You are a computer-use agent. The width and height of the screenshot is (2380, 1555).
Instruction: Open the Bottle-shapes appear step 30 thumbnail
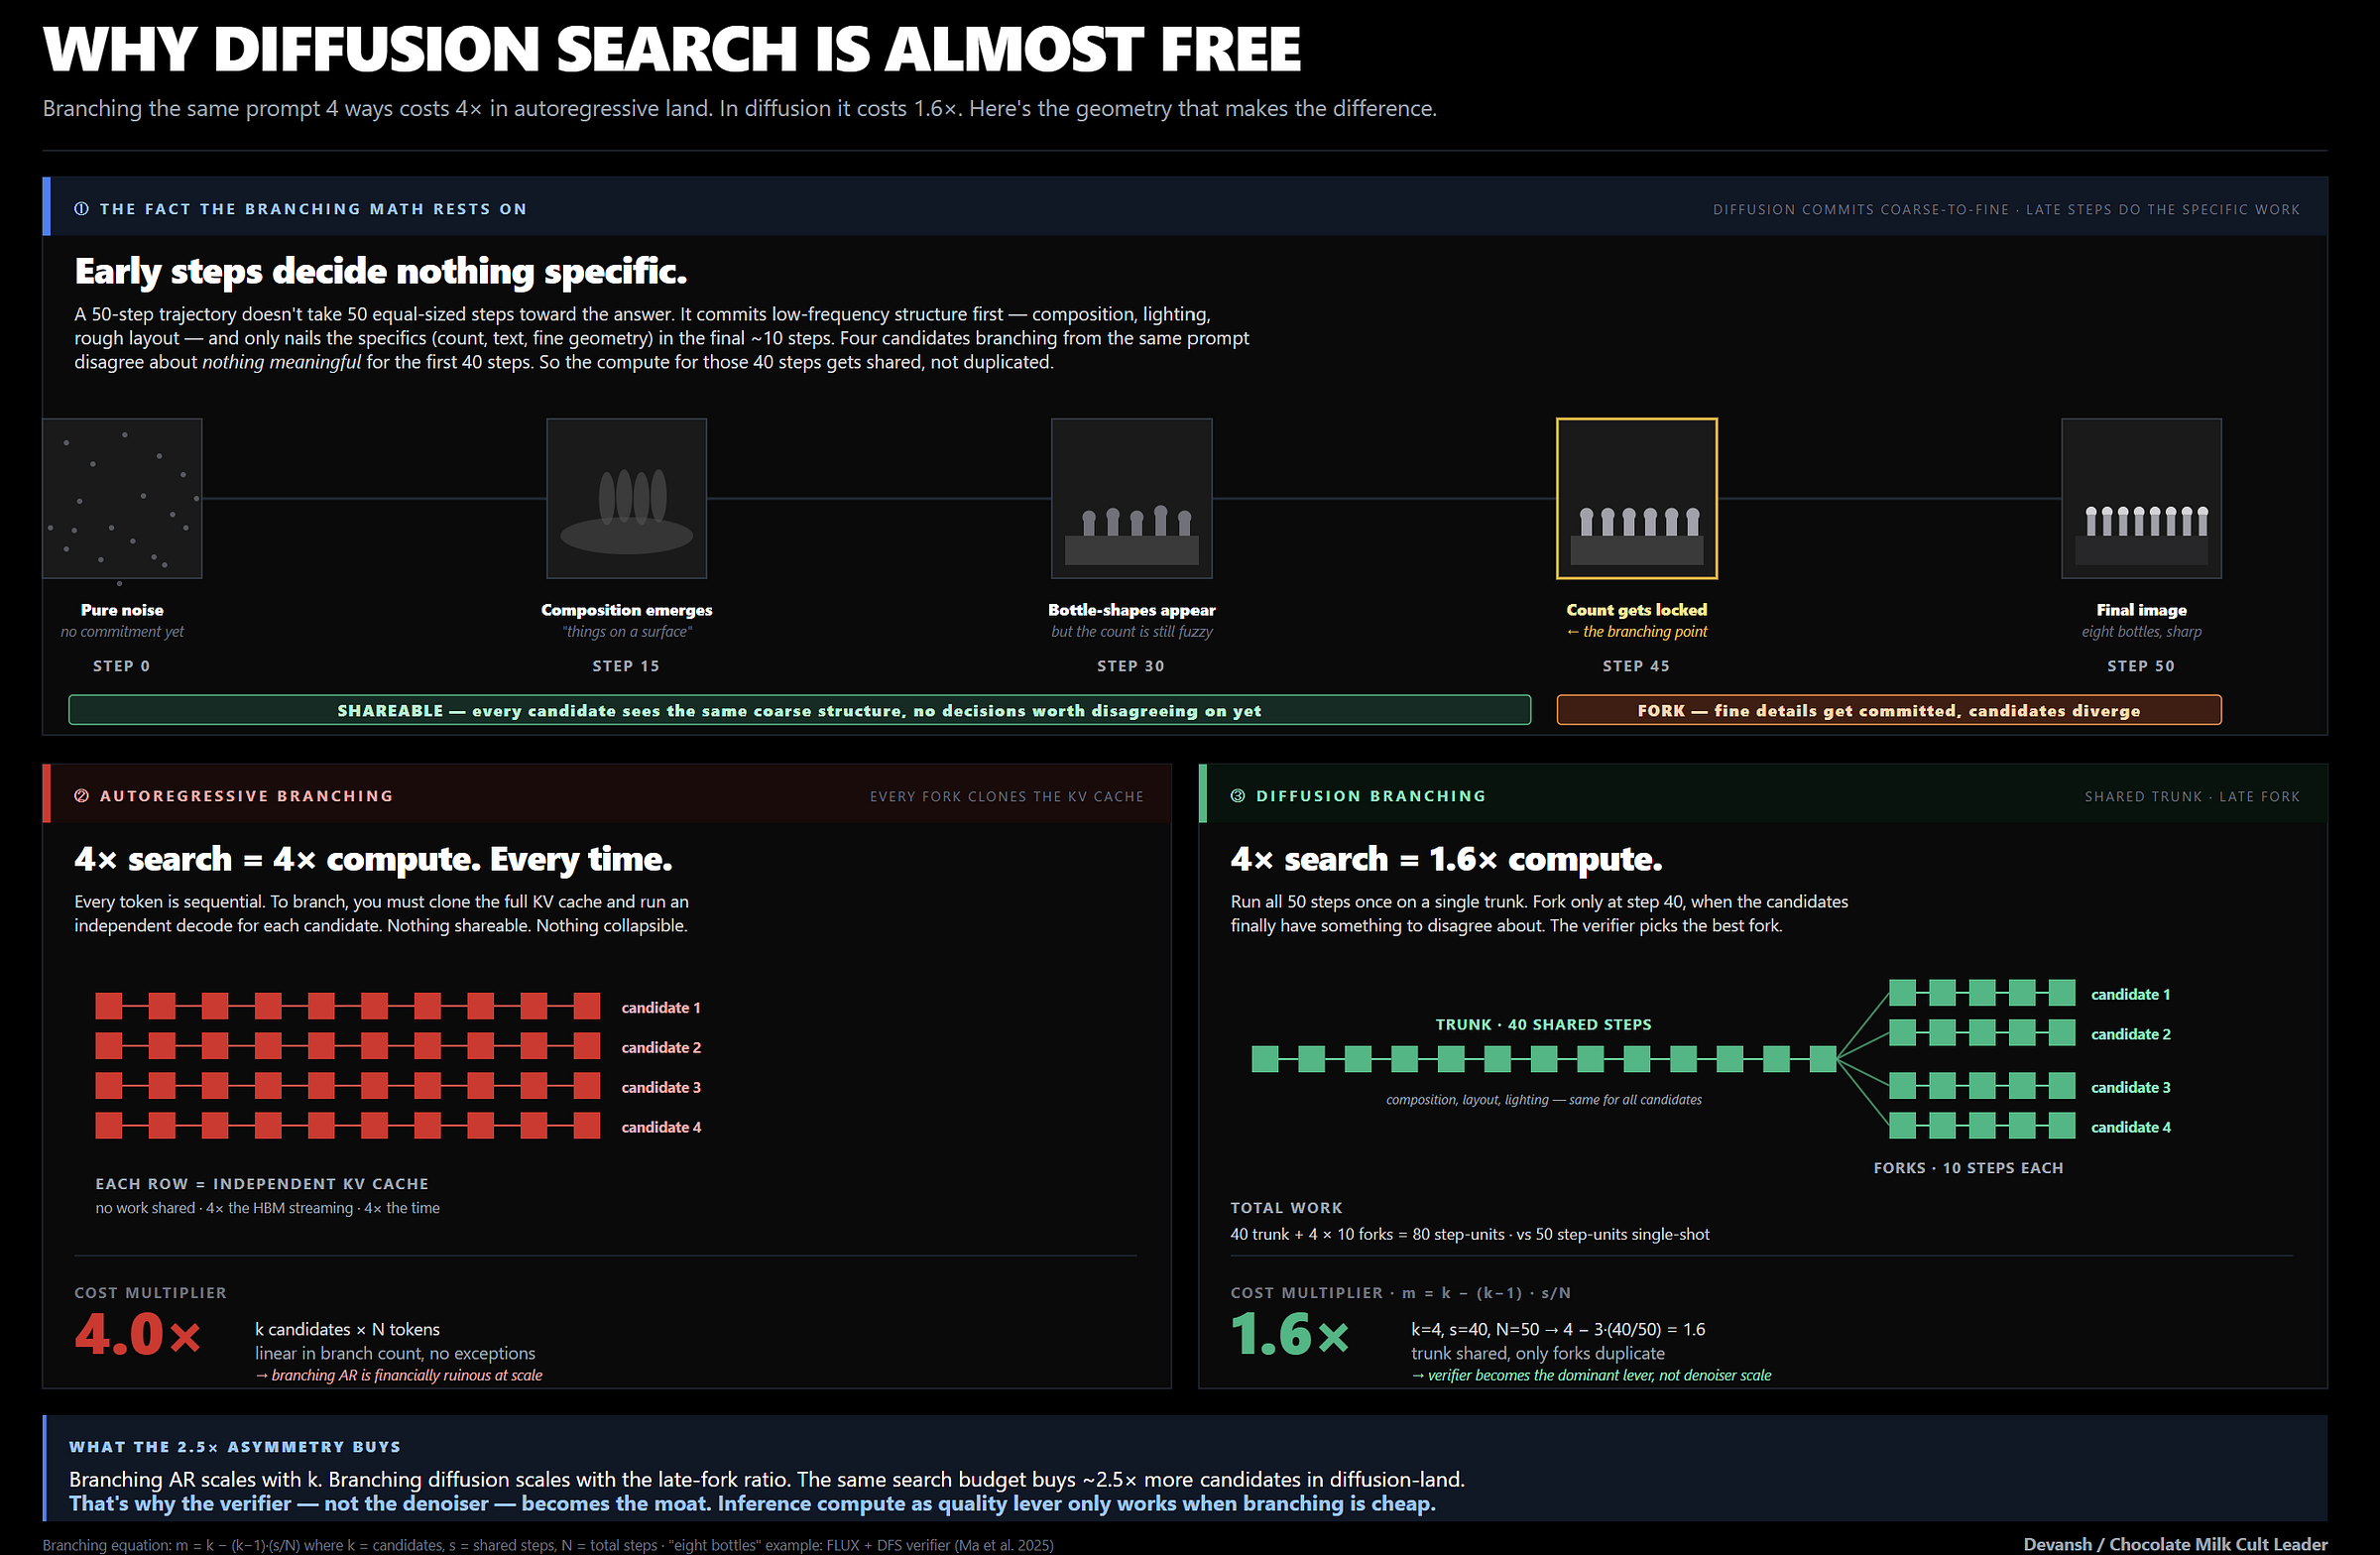(x=1131, y=498)
